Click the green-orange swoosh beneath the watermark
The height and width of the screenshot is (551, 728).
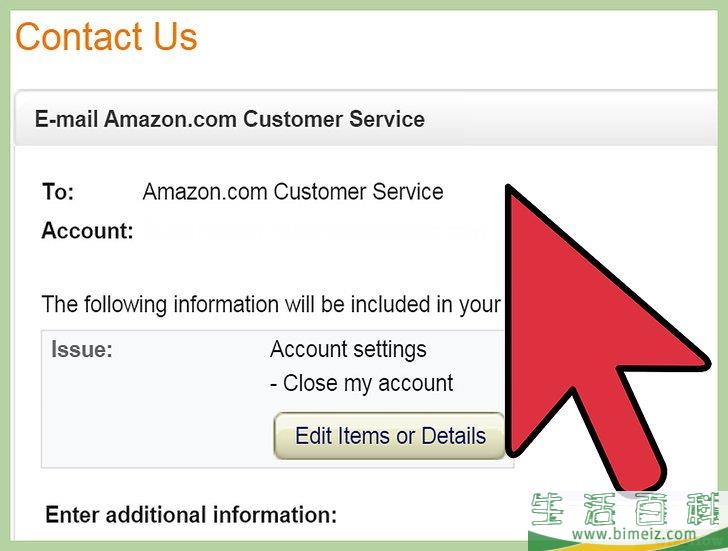point(627,544)
